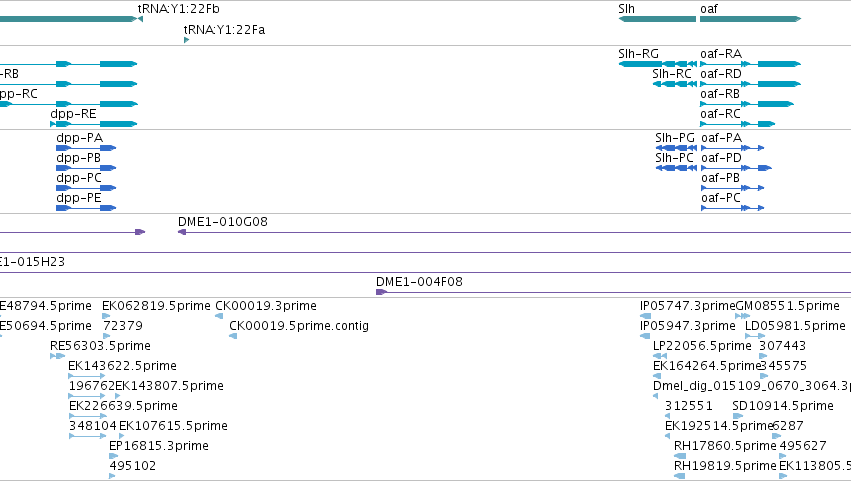The image size is (851, 481).
Task: Select the LD05981.5prime EST arrow
Action: (x=755, y=336)
